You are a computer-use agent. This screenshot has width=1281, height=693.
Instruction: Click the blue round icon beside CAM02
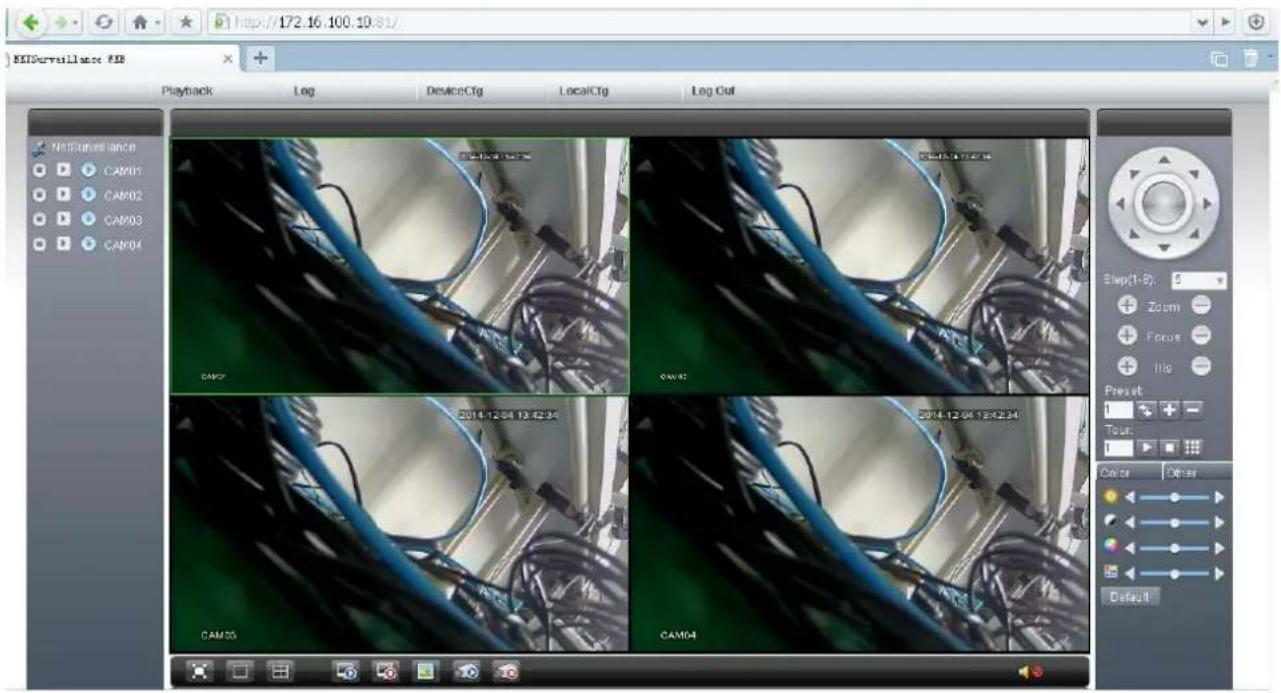88,195
